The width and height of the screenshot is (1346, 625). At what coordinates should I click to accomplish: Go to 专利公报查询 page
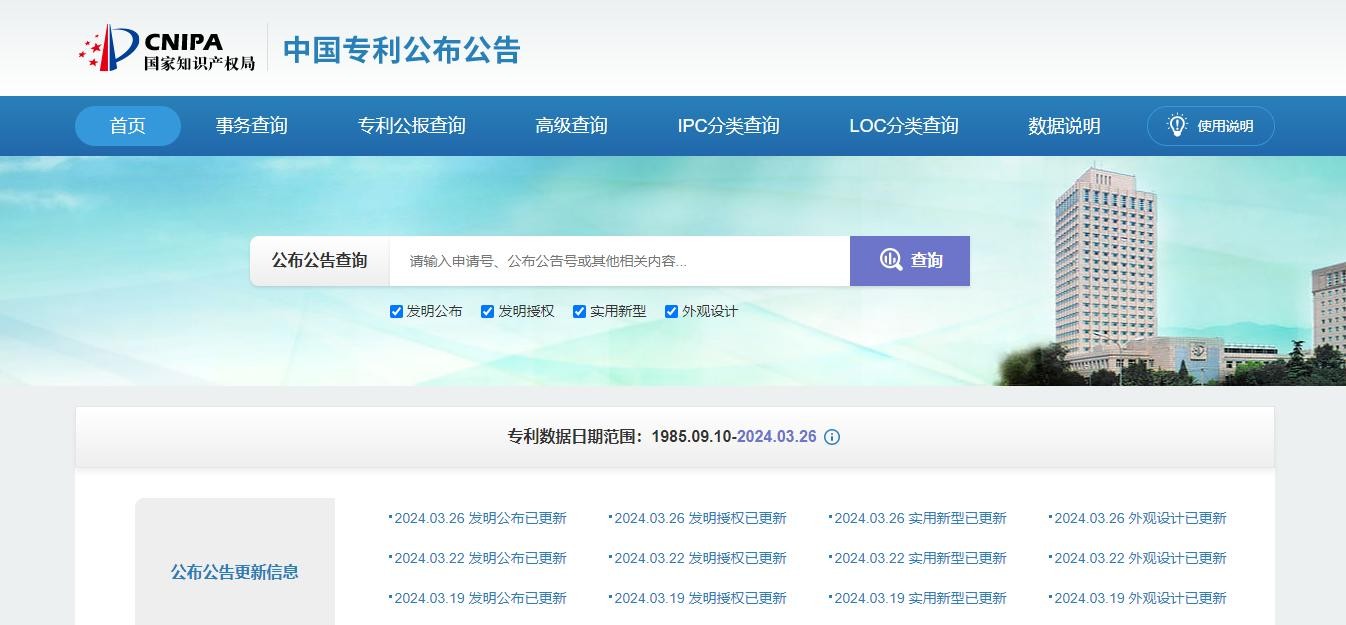411,126
